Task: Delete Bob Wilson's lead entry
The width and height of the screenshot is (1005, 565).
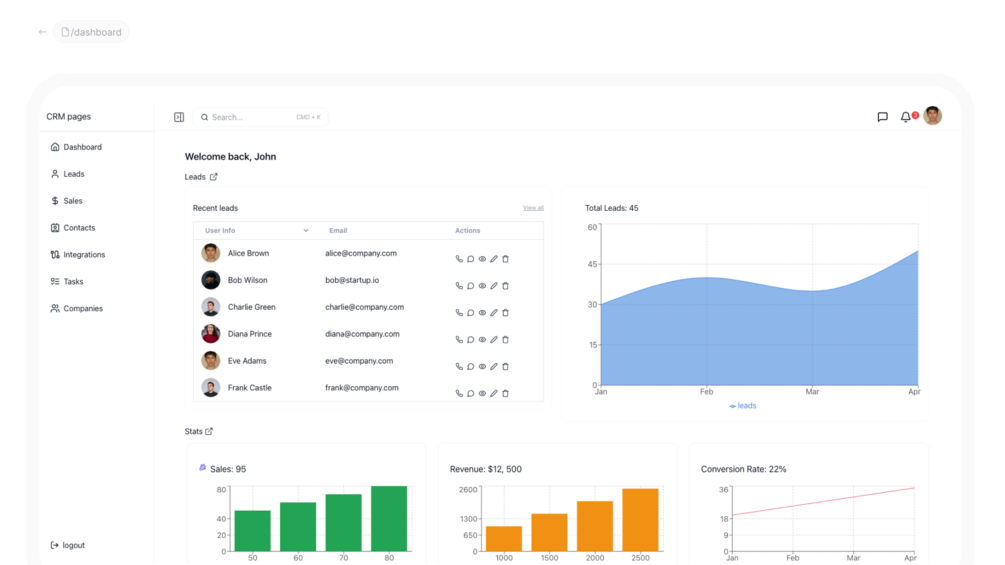Action: click(505, 286)
